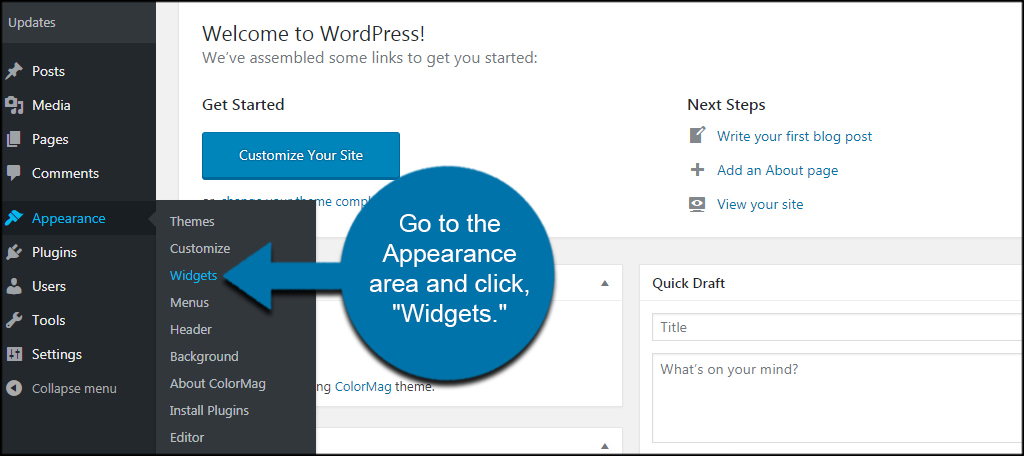The width and height of the screenshot is (1024, 456).
Task: Click the What's on your mind text area
Action: click(x=838, y=398)
